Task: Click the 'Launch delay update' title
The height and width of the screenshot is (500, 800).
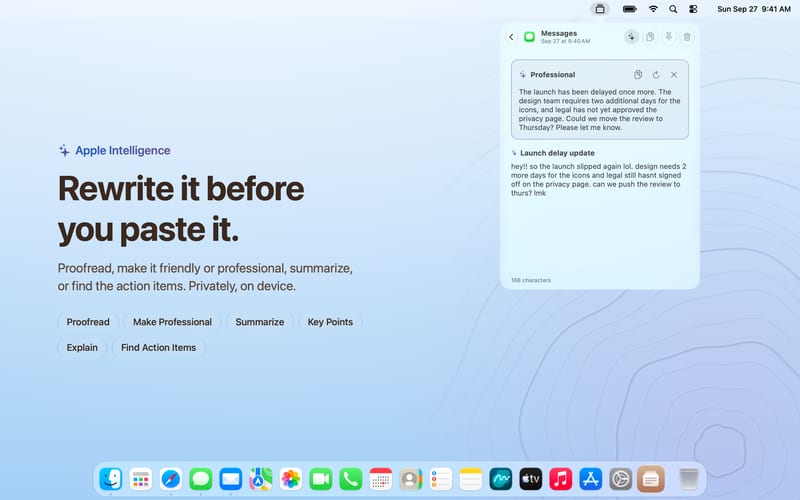Action: tap(557, 153)
